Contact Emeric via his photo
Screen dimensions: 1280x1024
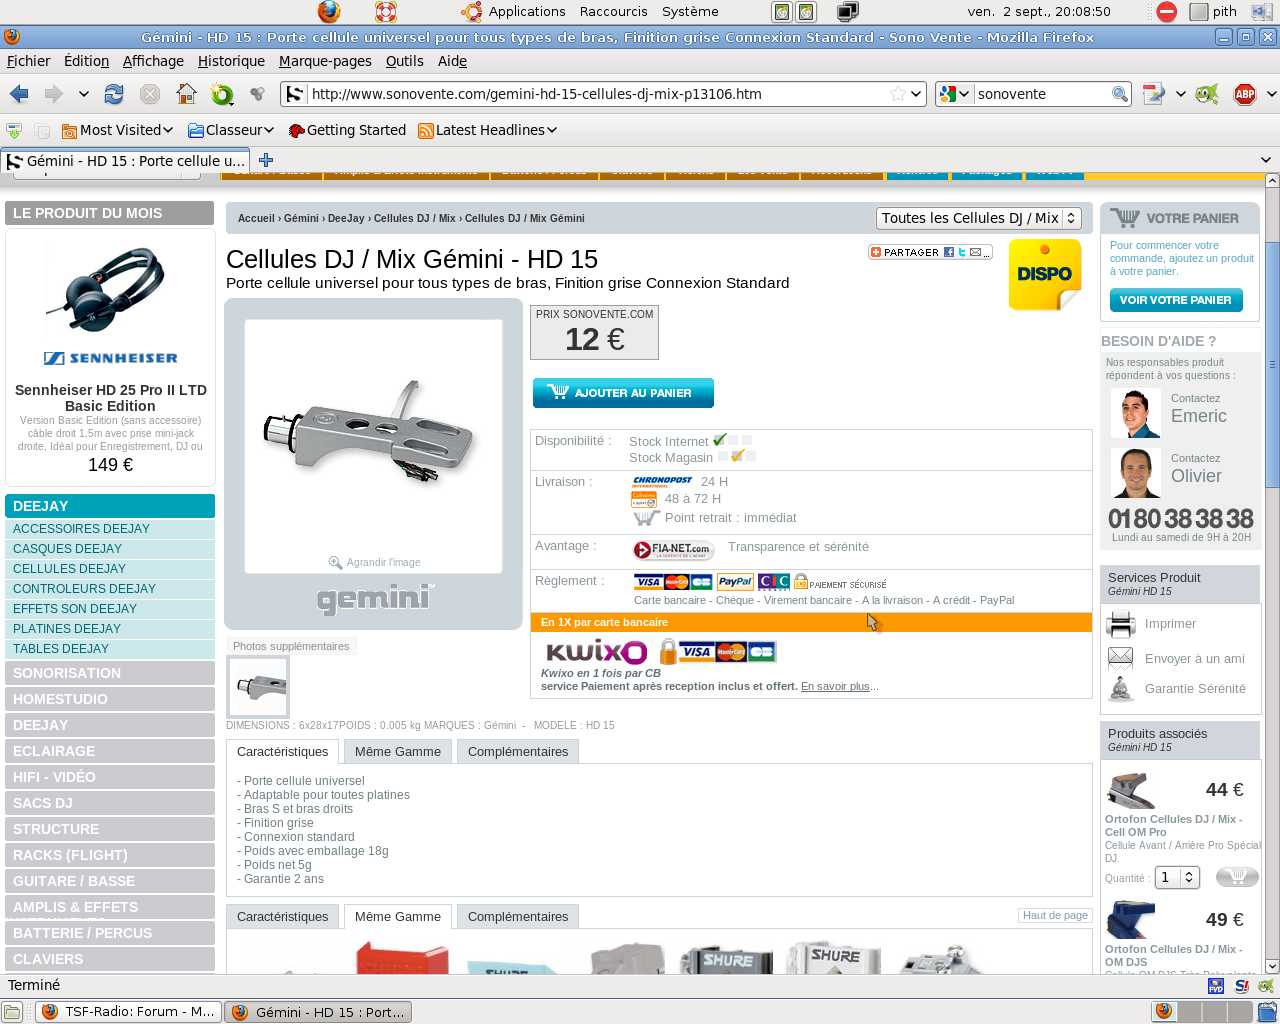(x=1136, y=413)
